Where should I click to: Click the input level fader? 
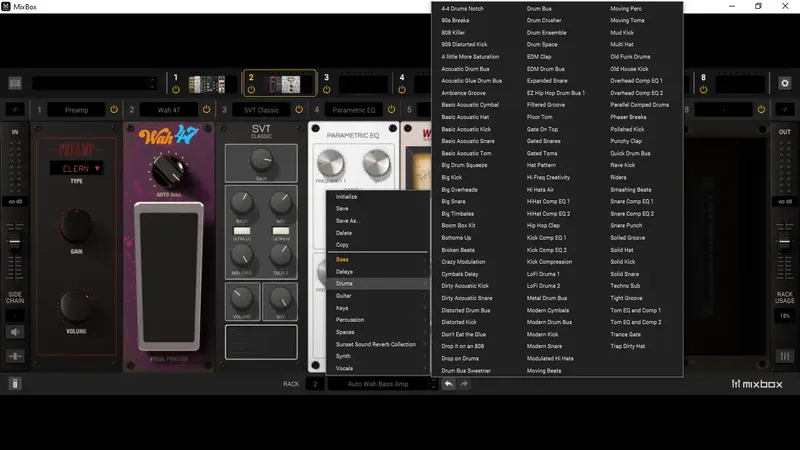[15, 243]
